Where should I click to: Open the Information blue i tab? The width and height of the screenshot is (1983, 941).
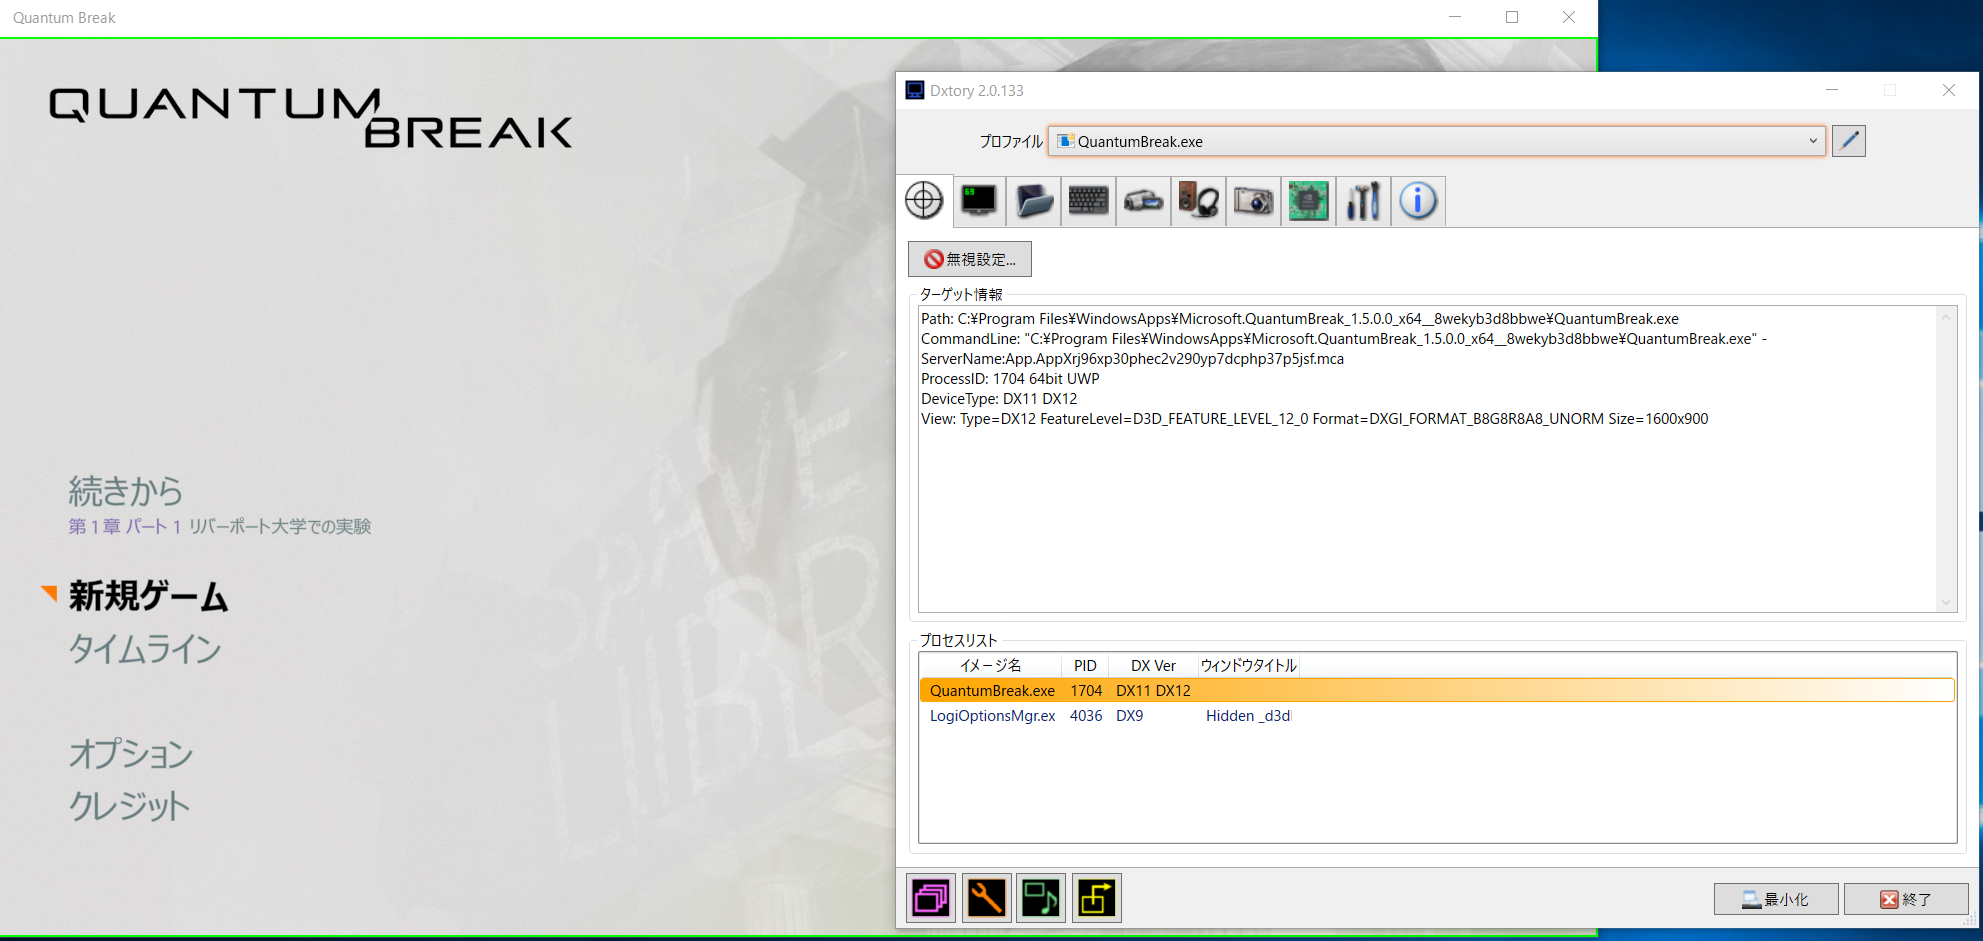click(1418, 201)
